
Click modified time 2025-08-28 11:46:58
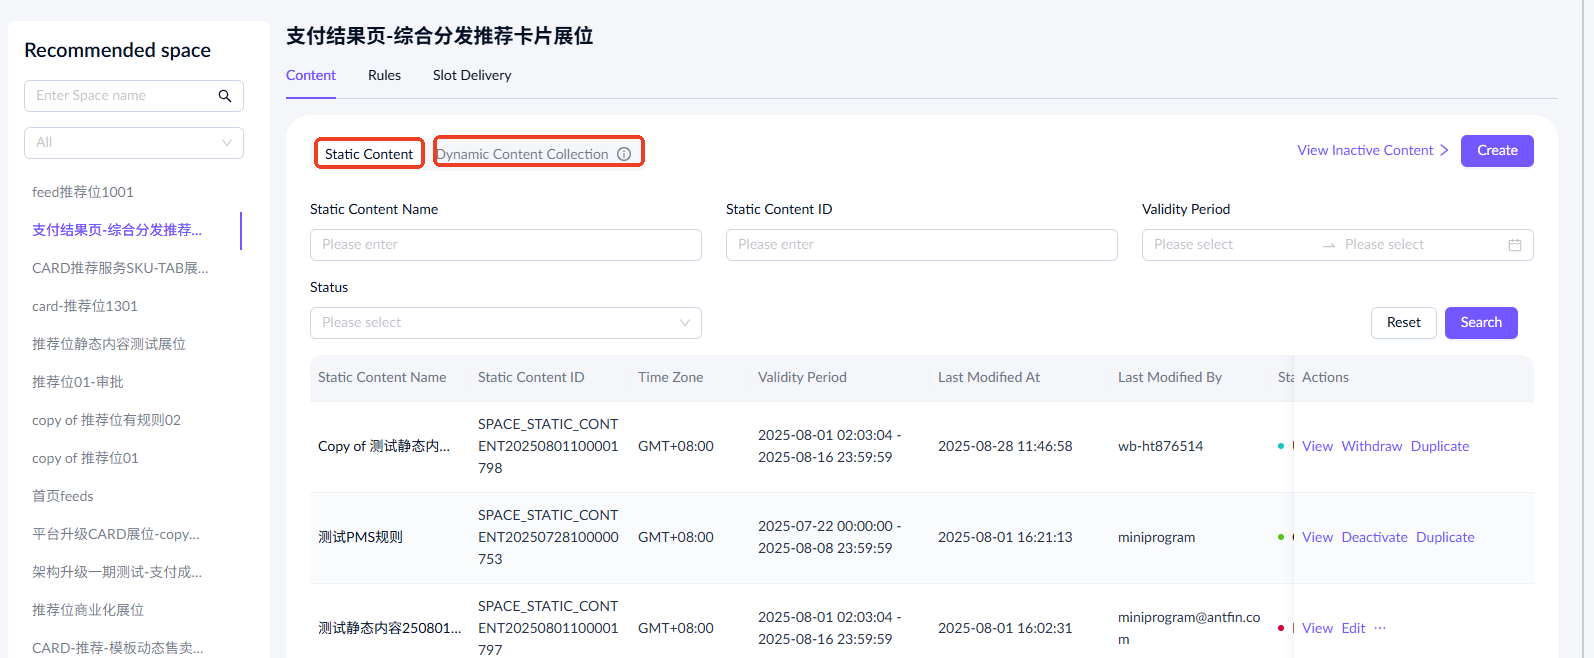coord(1005,446)
